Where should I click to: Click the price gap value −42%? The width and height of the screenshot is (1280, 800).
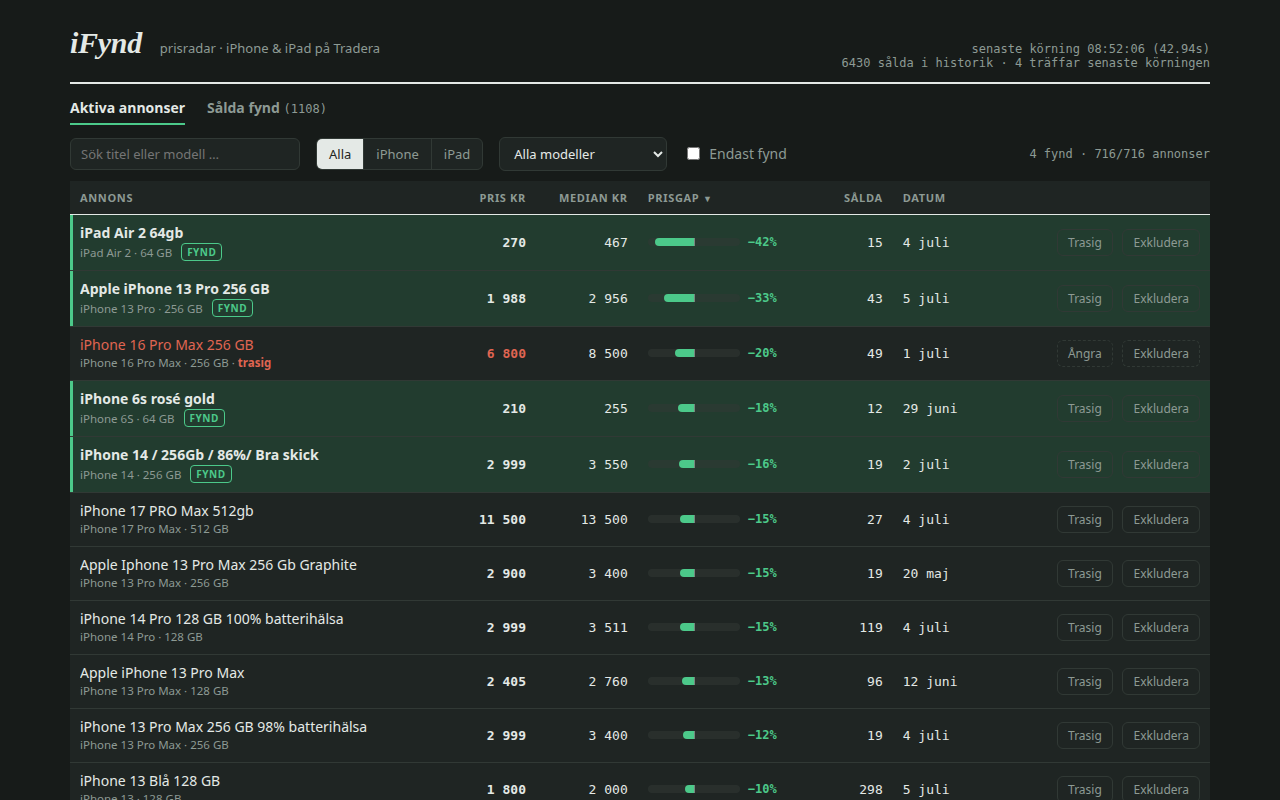coord(762,242)
